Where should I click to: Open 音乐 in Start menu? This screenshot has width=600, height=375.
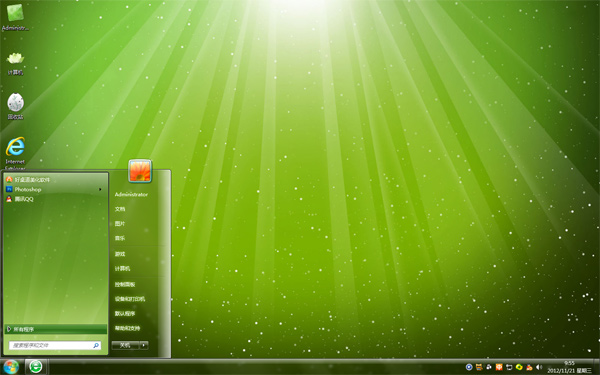tap(120, 238)
